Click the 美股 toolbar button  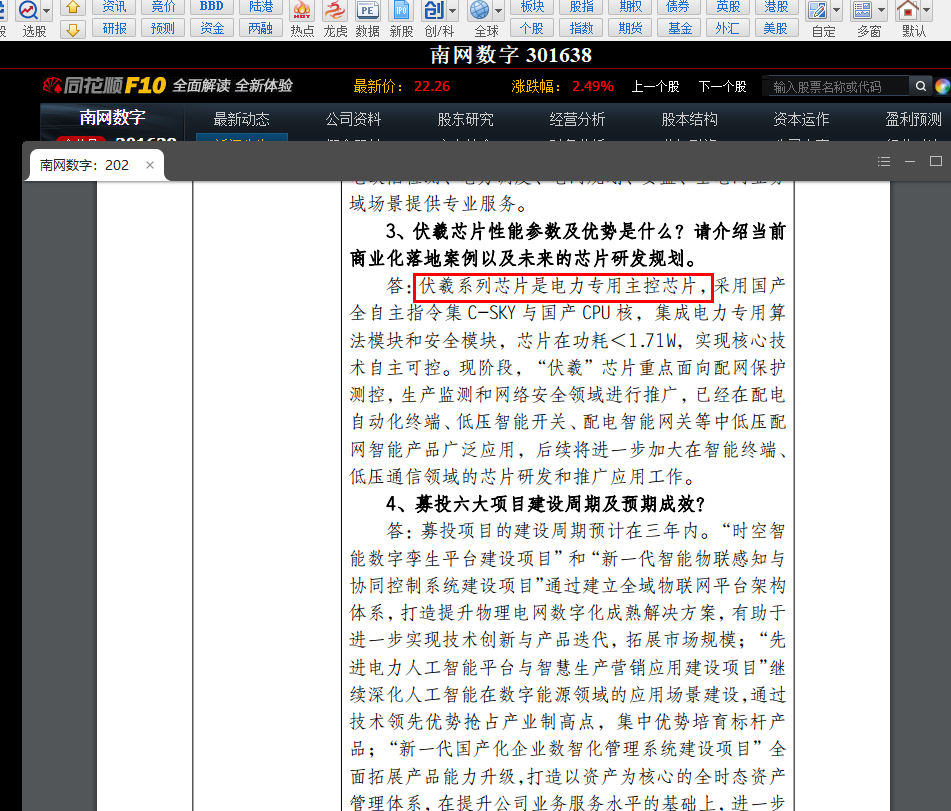pyautogui.click(x=776, y=28)
